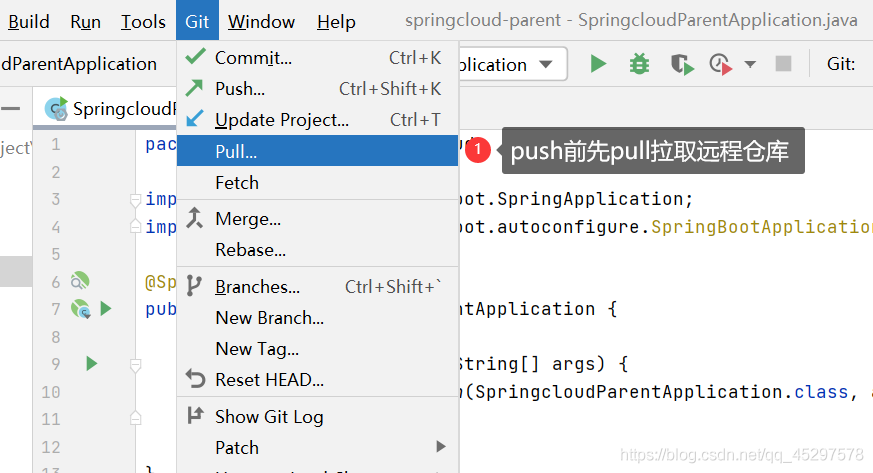Click the run gutter arrow on line 9

click(x=92, y=363)
